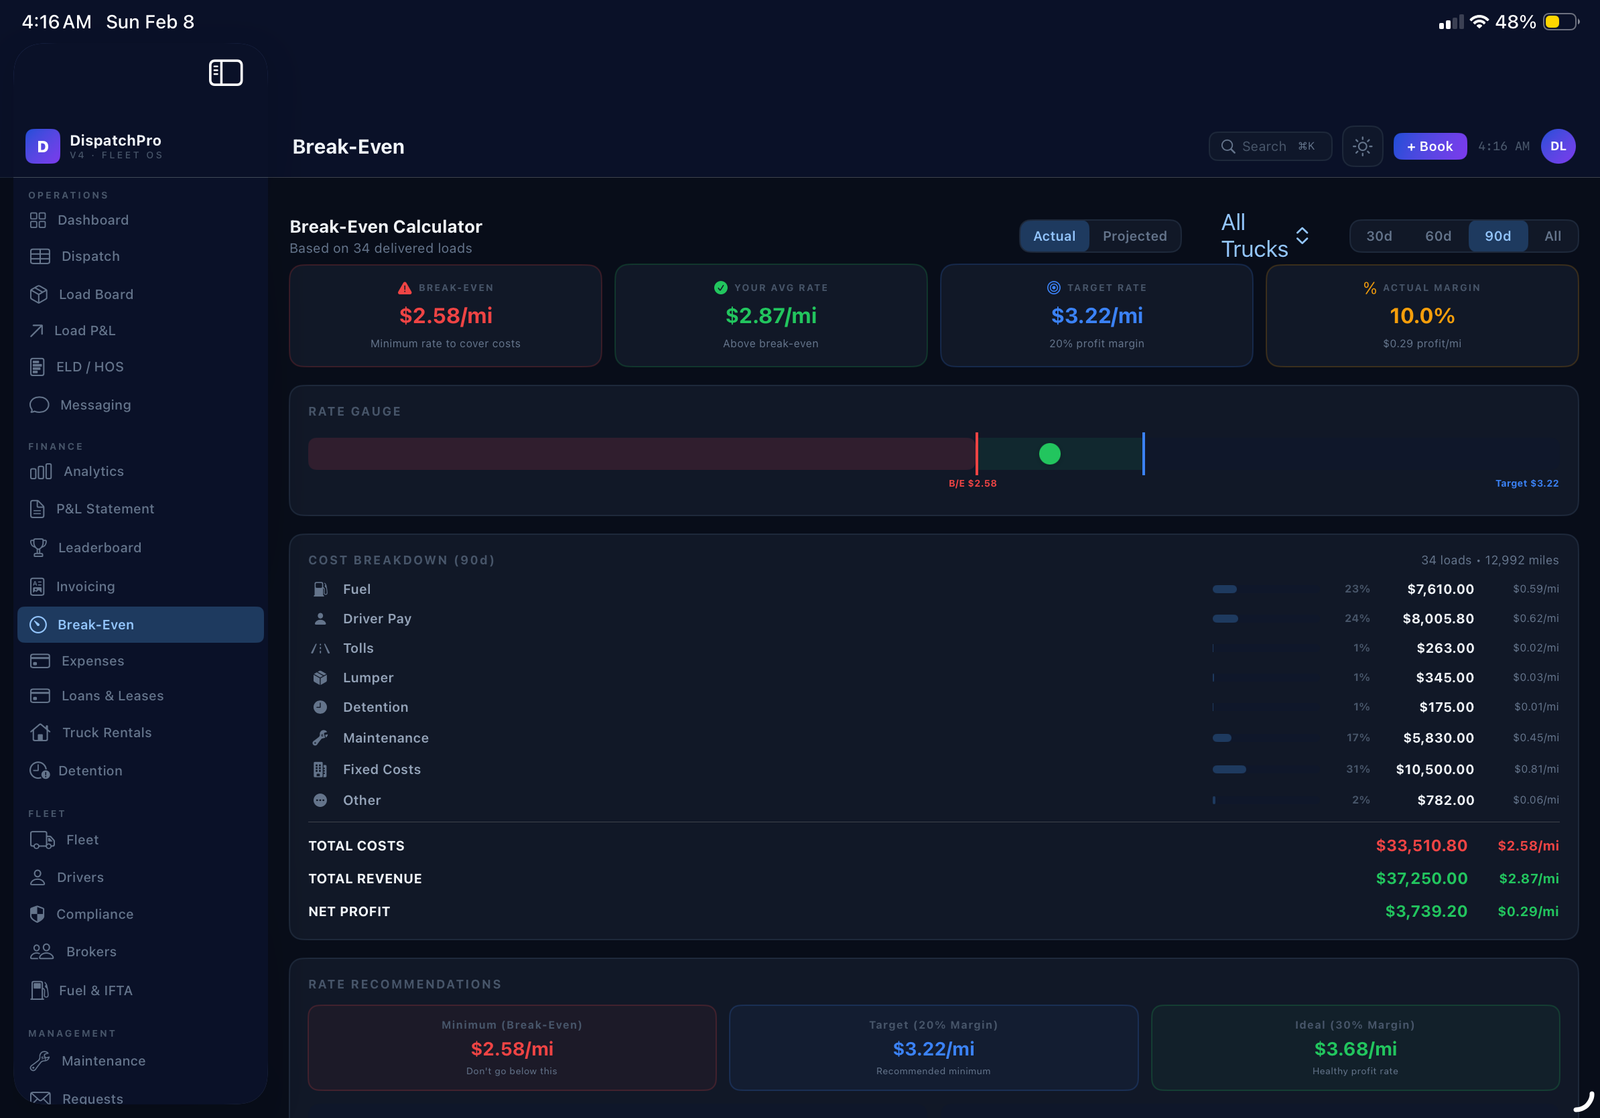Choose the All time range option
Image resolution: width=1600 pixels, height=1118 pixels.
tap(1552, 236)
